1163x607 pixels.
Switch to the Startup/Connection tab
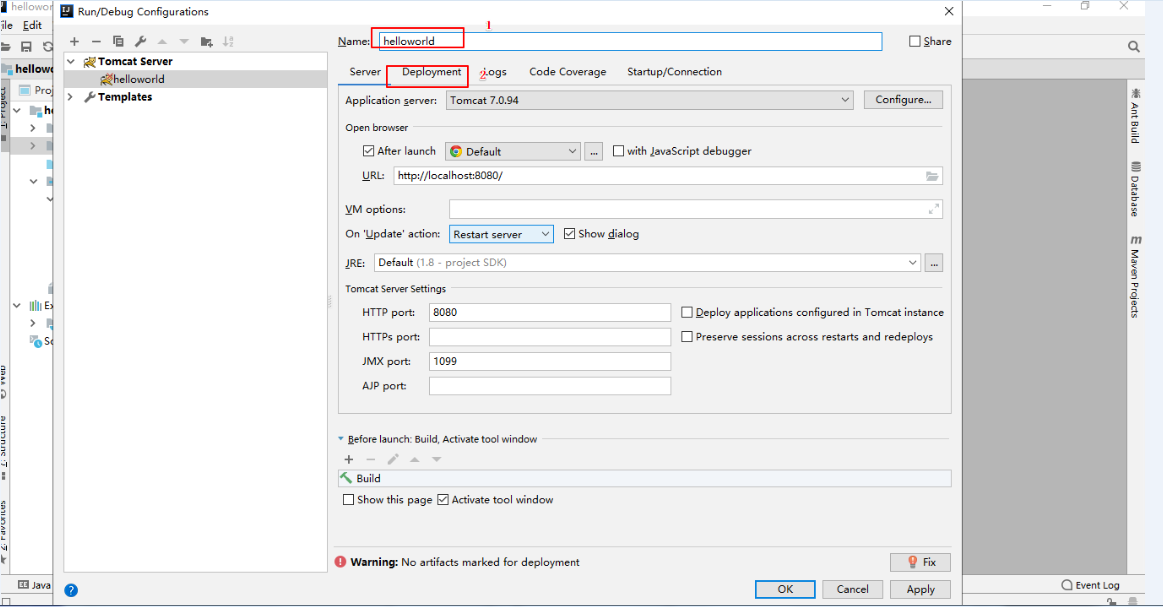point(674,72)
